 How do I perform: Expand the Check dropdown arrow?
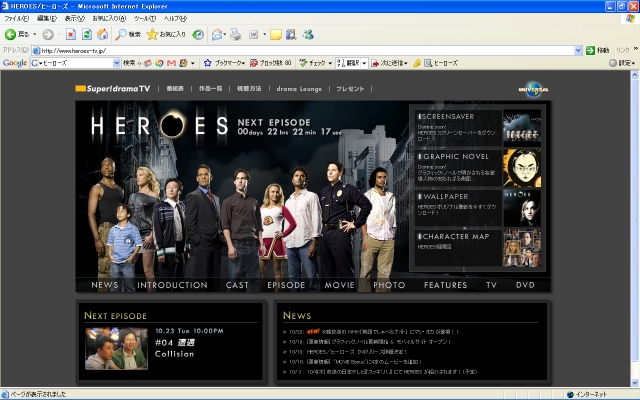[x=330, y=63]
